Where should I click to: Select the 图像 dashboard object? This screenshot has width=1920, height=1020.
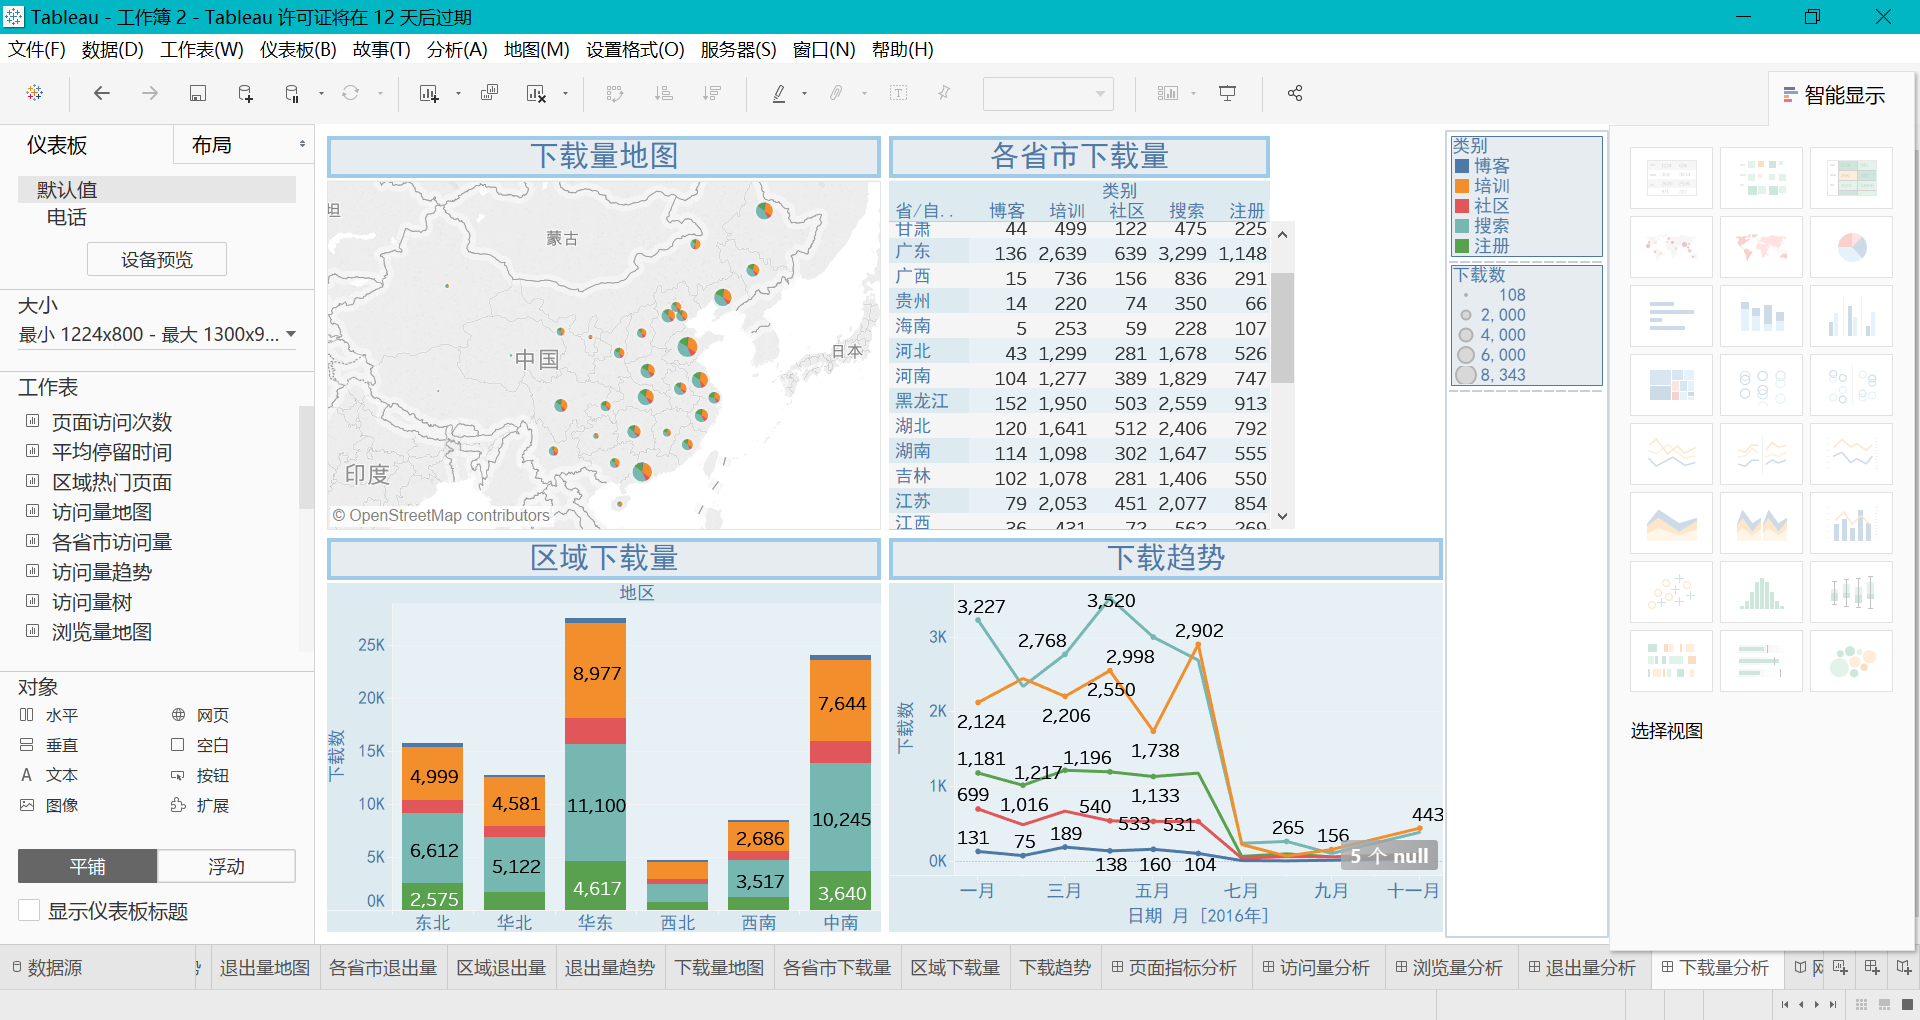click(x=49, y=805)
